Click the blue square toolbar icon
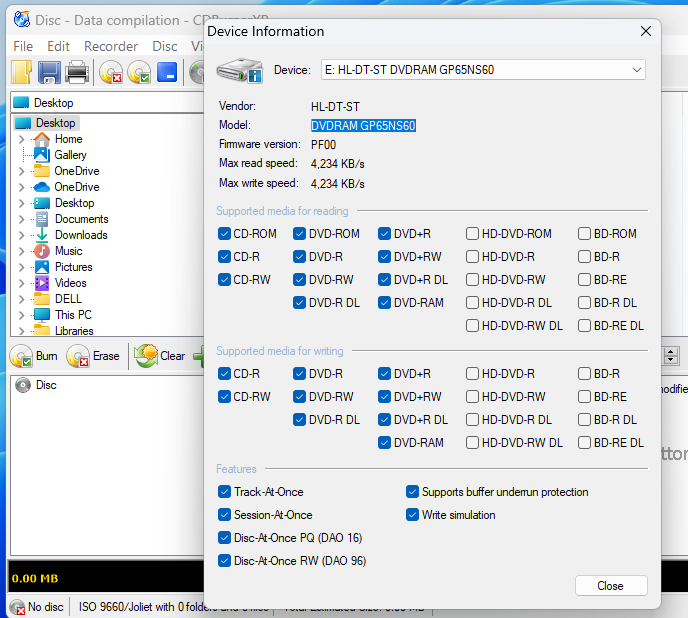Screen dimensions: 688x618 [x=167, y=72]
